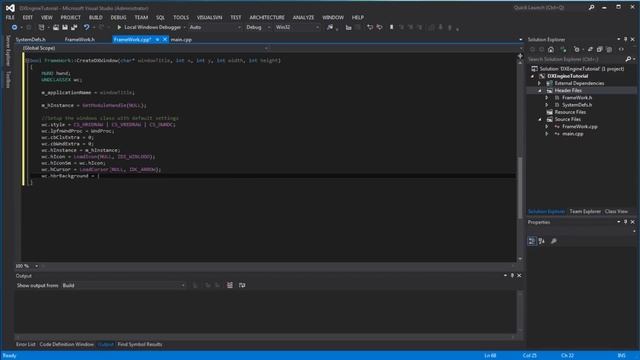This screenshot has width=640, height=360.
Task: Click the Property Pages wrench icon
Action: (x=553, y=241)
